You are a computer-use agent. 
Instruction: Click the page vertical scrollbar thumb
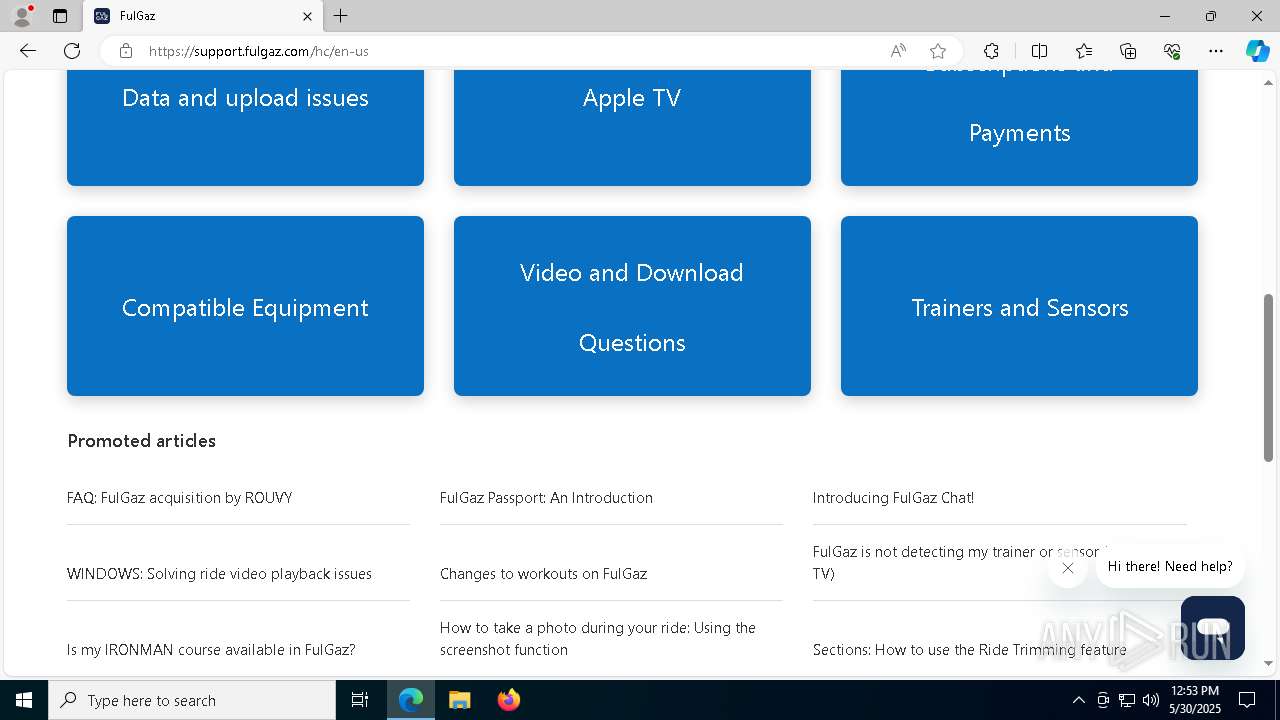(1269, 378)
